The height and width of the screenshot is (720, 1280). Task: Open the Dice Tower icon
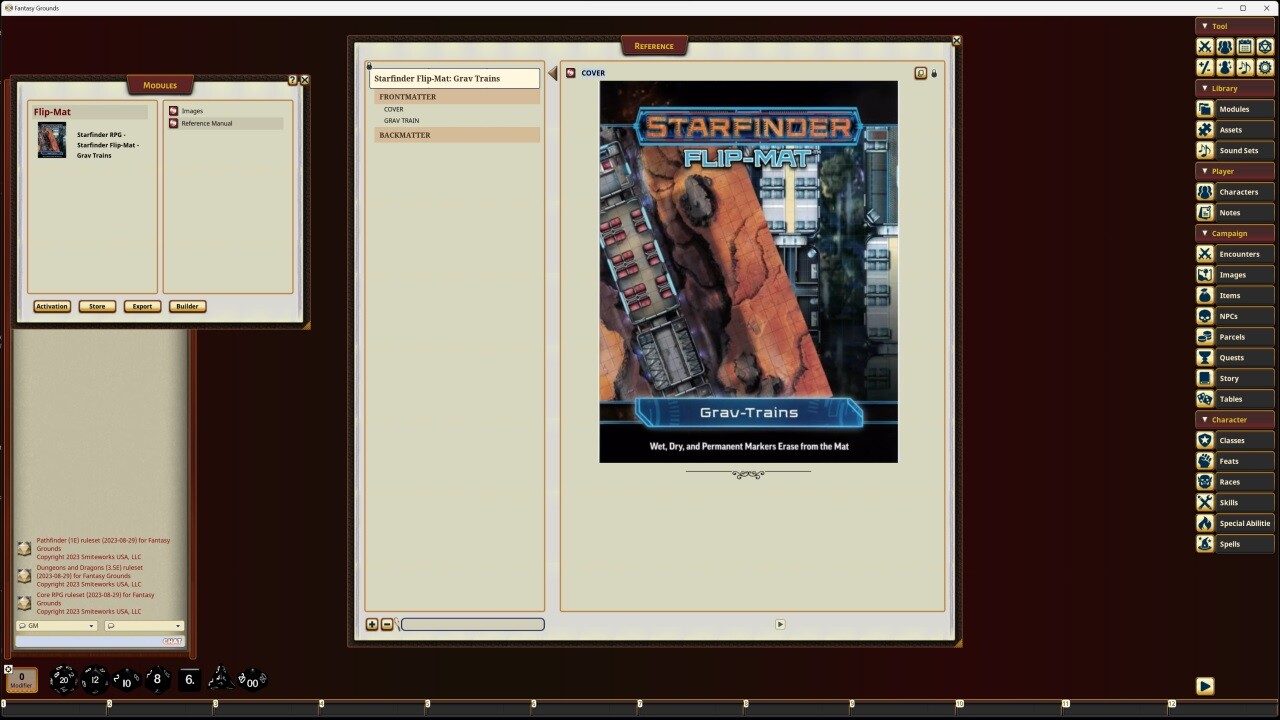click(1264, 46)
